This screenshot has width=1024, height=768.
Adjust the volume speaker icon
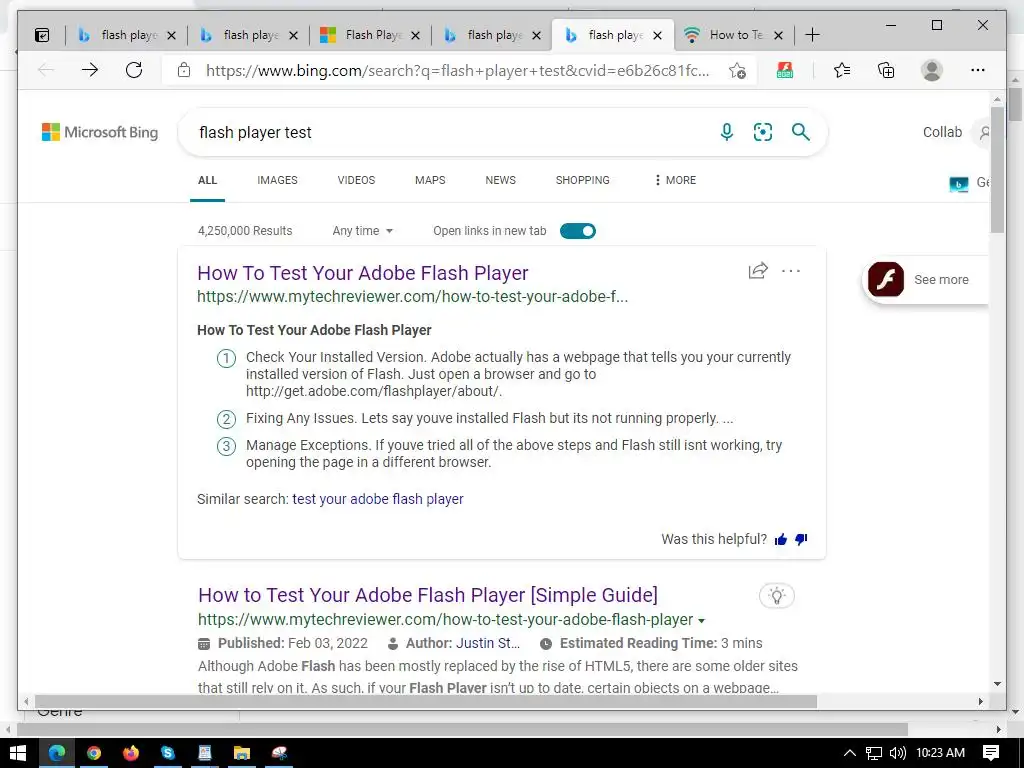pyautogui.click(x=897, y=753)
